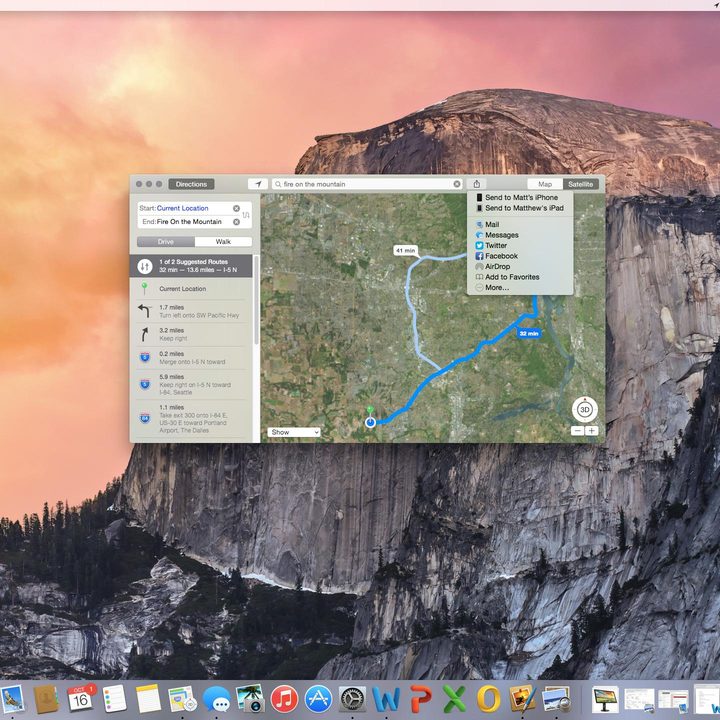Switch to Drive directions
720x720 pixels.
click(166, 242)
